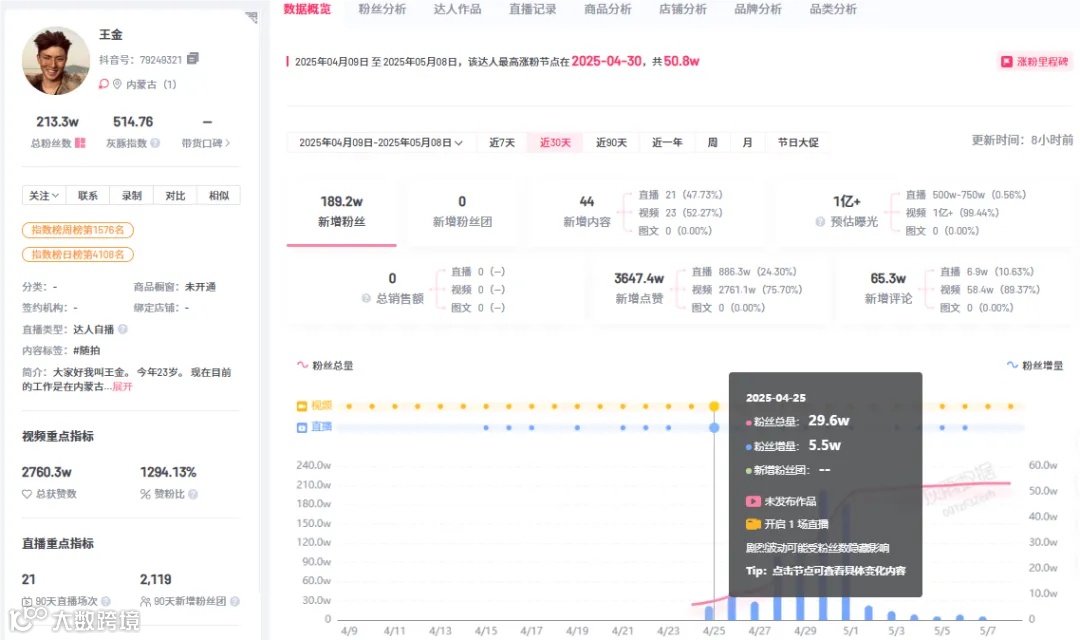
Task: Click the location pin icon beside 内蒙古
Action: (x=117, y=84)
